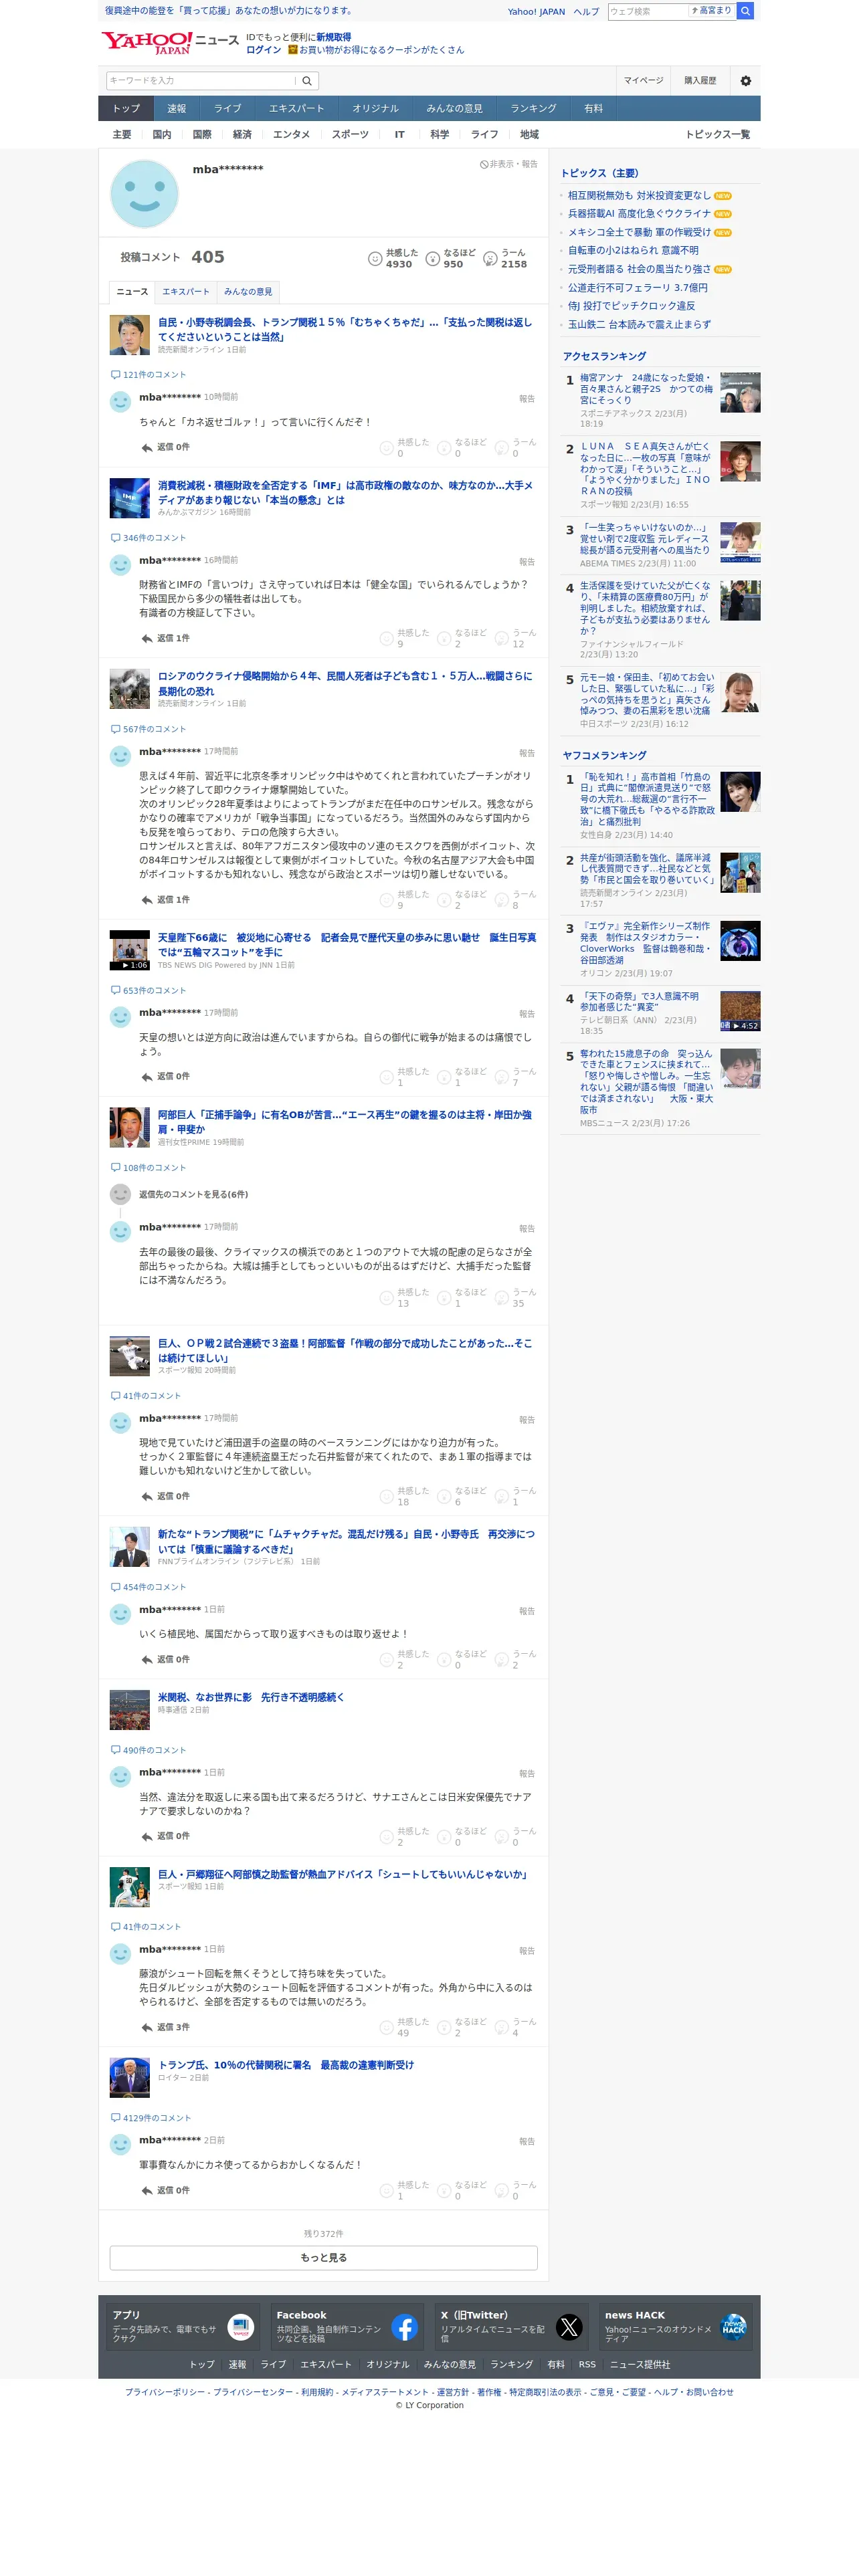Click reply arrow on 軍事費なんかに comment
This screenshot has width=859, height=2576.
[x=147, y=2191]
